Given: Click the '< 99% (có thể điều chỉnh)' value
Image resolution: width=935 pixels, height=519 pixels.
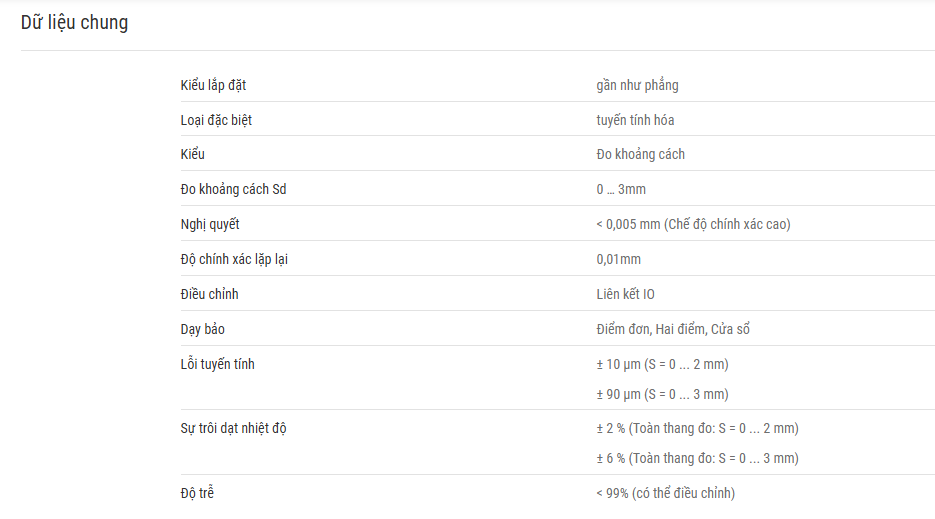Looking at the screenshot, I should pos(665,493).
